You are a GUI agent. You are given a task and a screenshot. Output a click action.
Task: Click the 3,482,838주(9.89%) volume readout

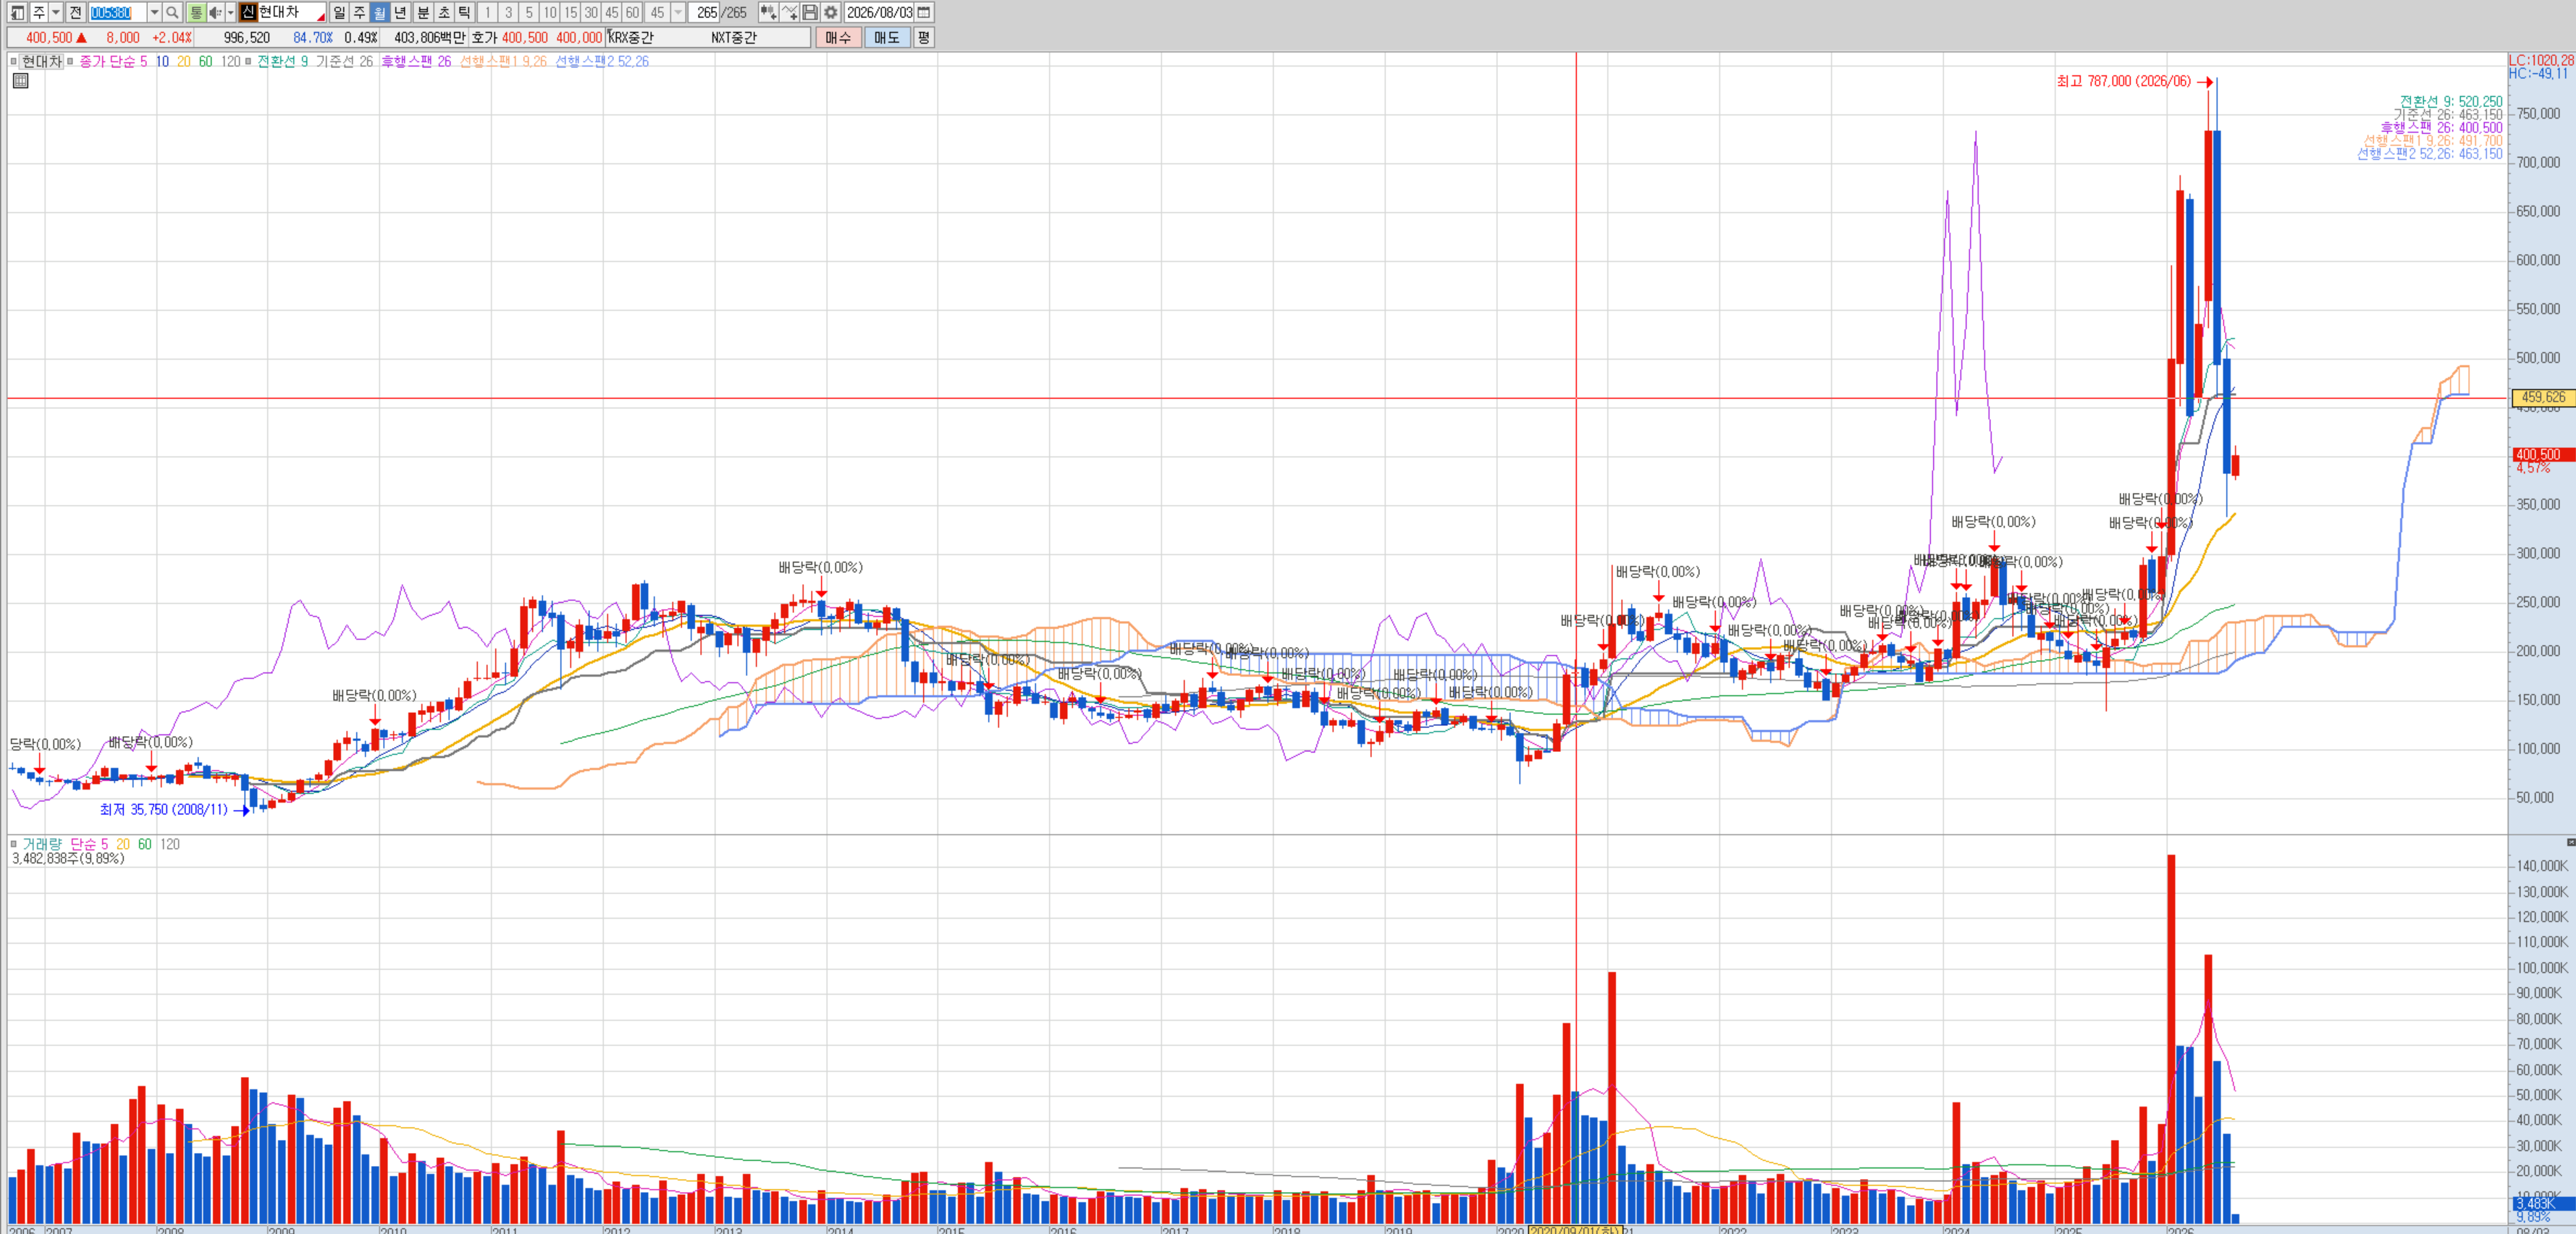68,858
